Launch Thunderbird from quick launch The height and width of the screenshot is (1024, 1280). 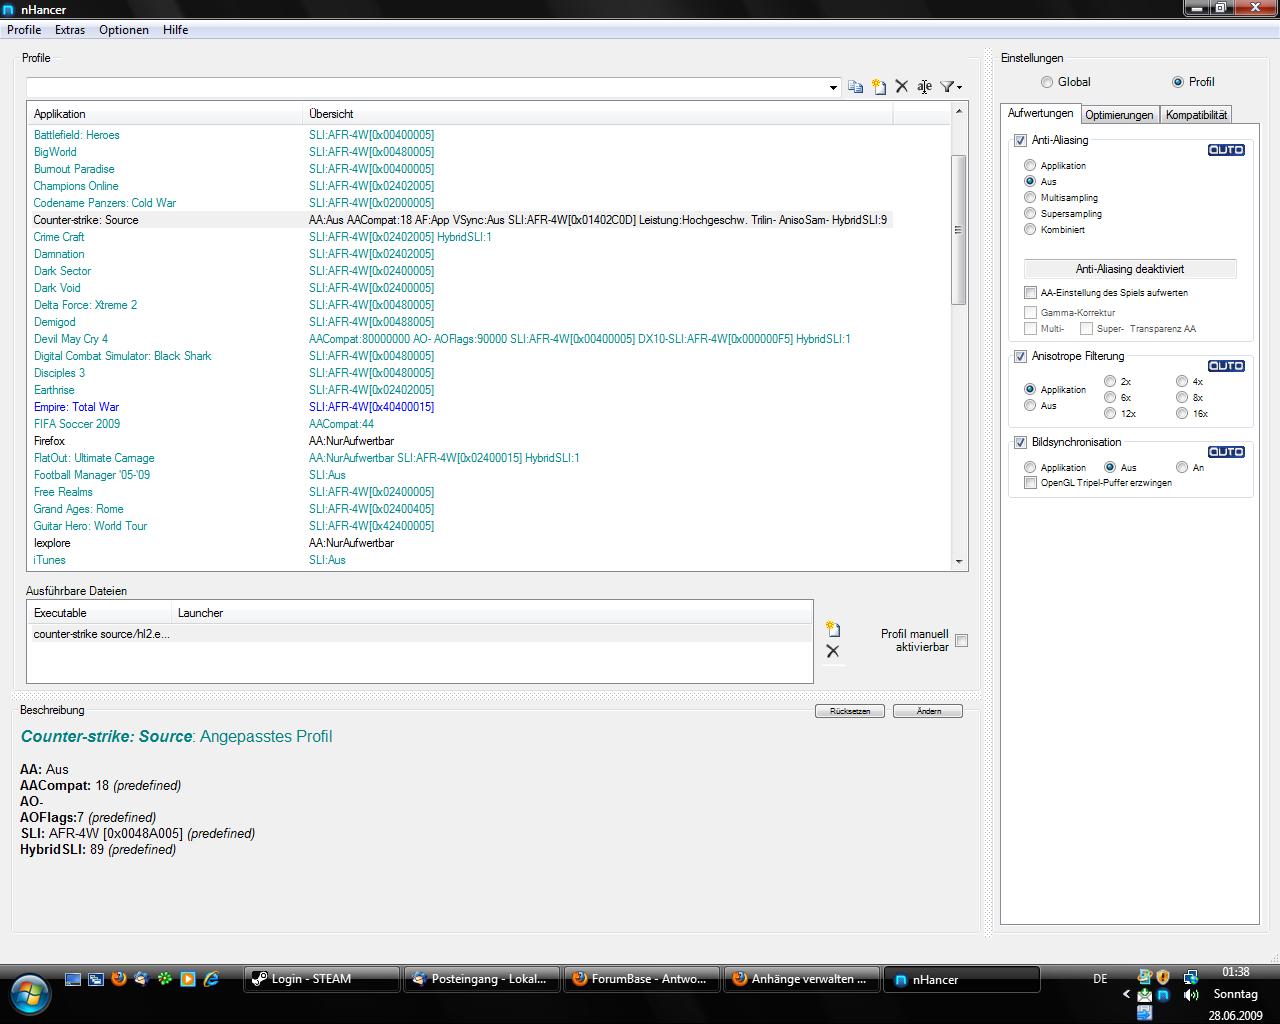pyautogui.click(x=142, y=979)
